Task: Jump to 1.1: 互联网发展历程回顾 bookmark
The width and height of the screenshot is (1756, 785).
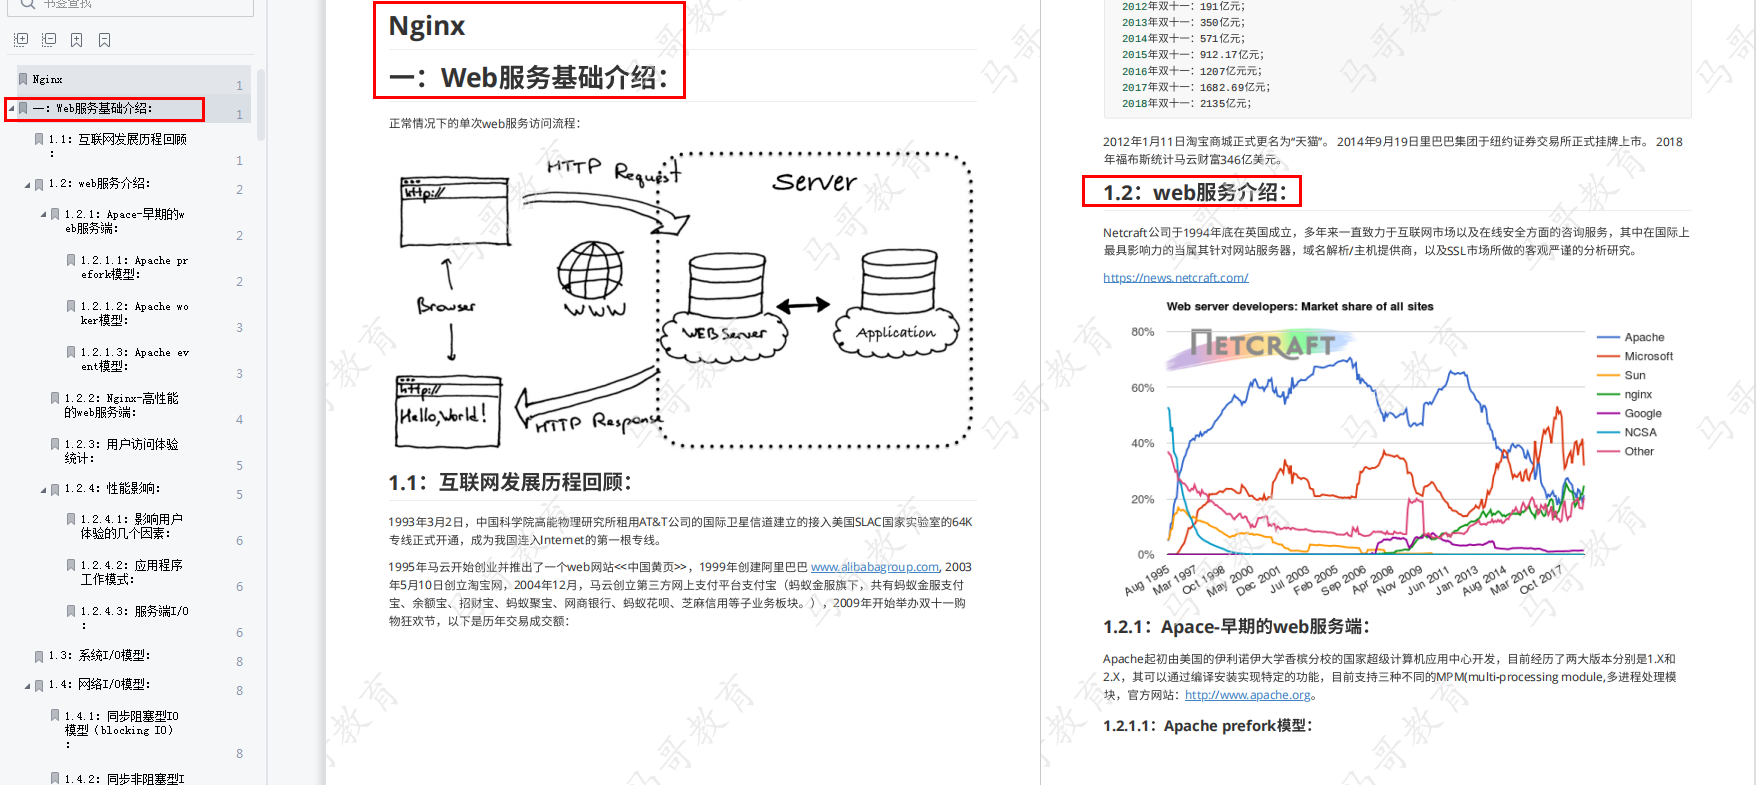Action: click(x=117, y=140)
